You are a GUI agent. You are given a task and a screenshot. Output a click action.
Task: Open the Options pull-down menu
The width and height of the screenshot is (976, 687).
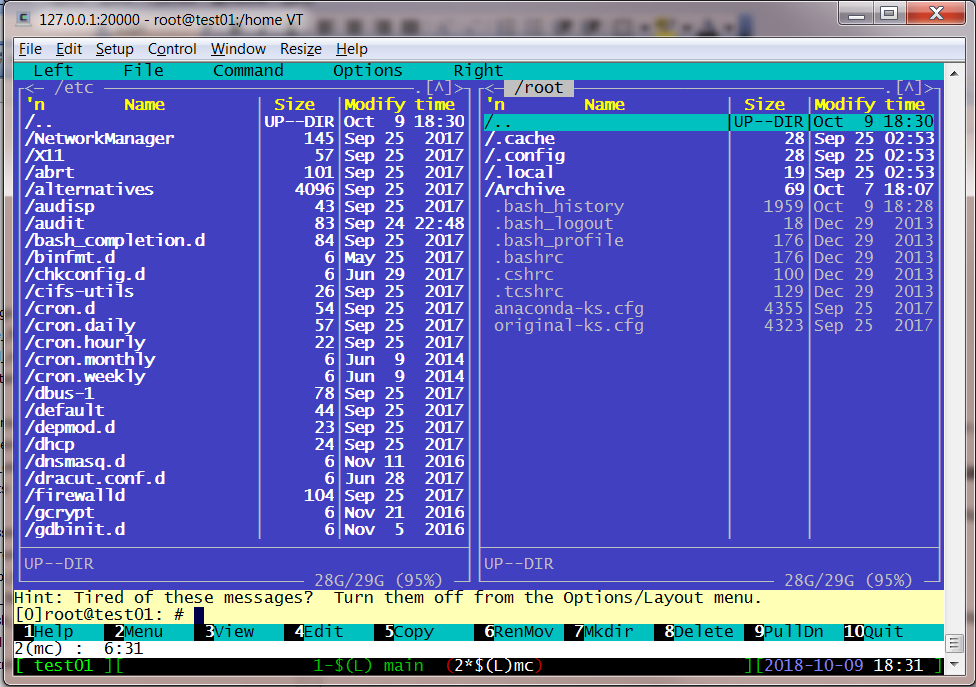click(x=367, y=71)
